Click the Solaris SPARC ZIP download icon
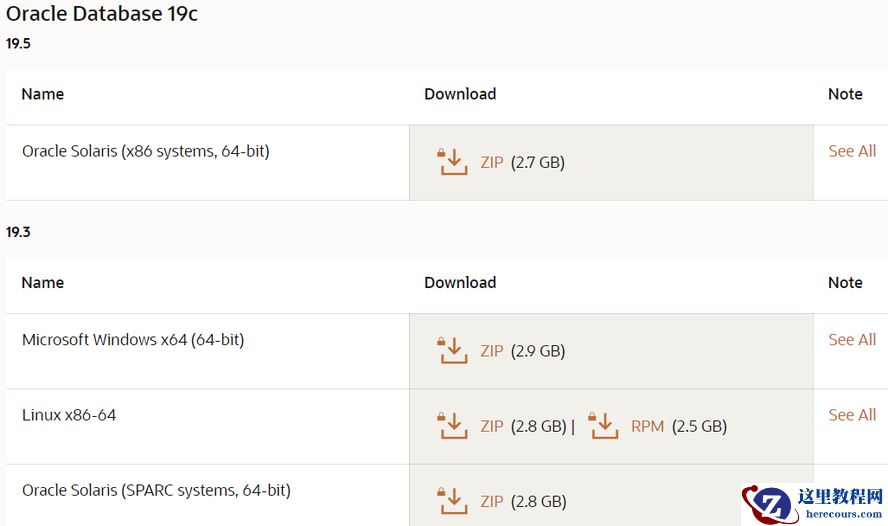 point(453,501)
